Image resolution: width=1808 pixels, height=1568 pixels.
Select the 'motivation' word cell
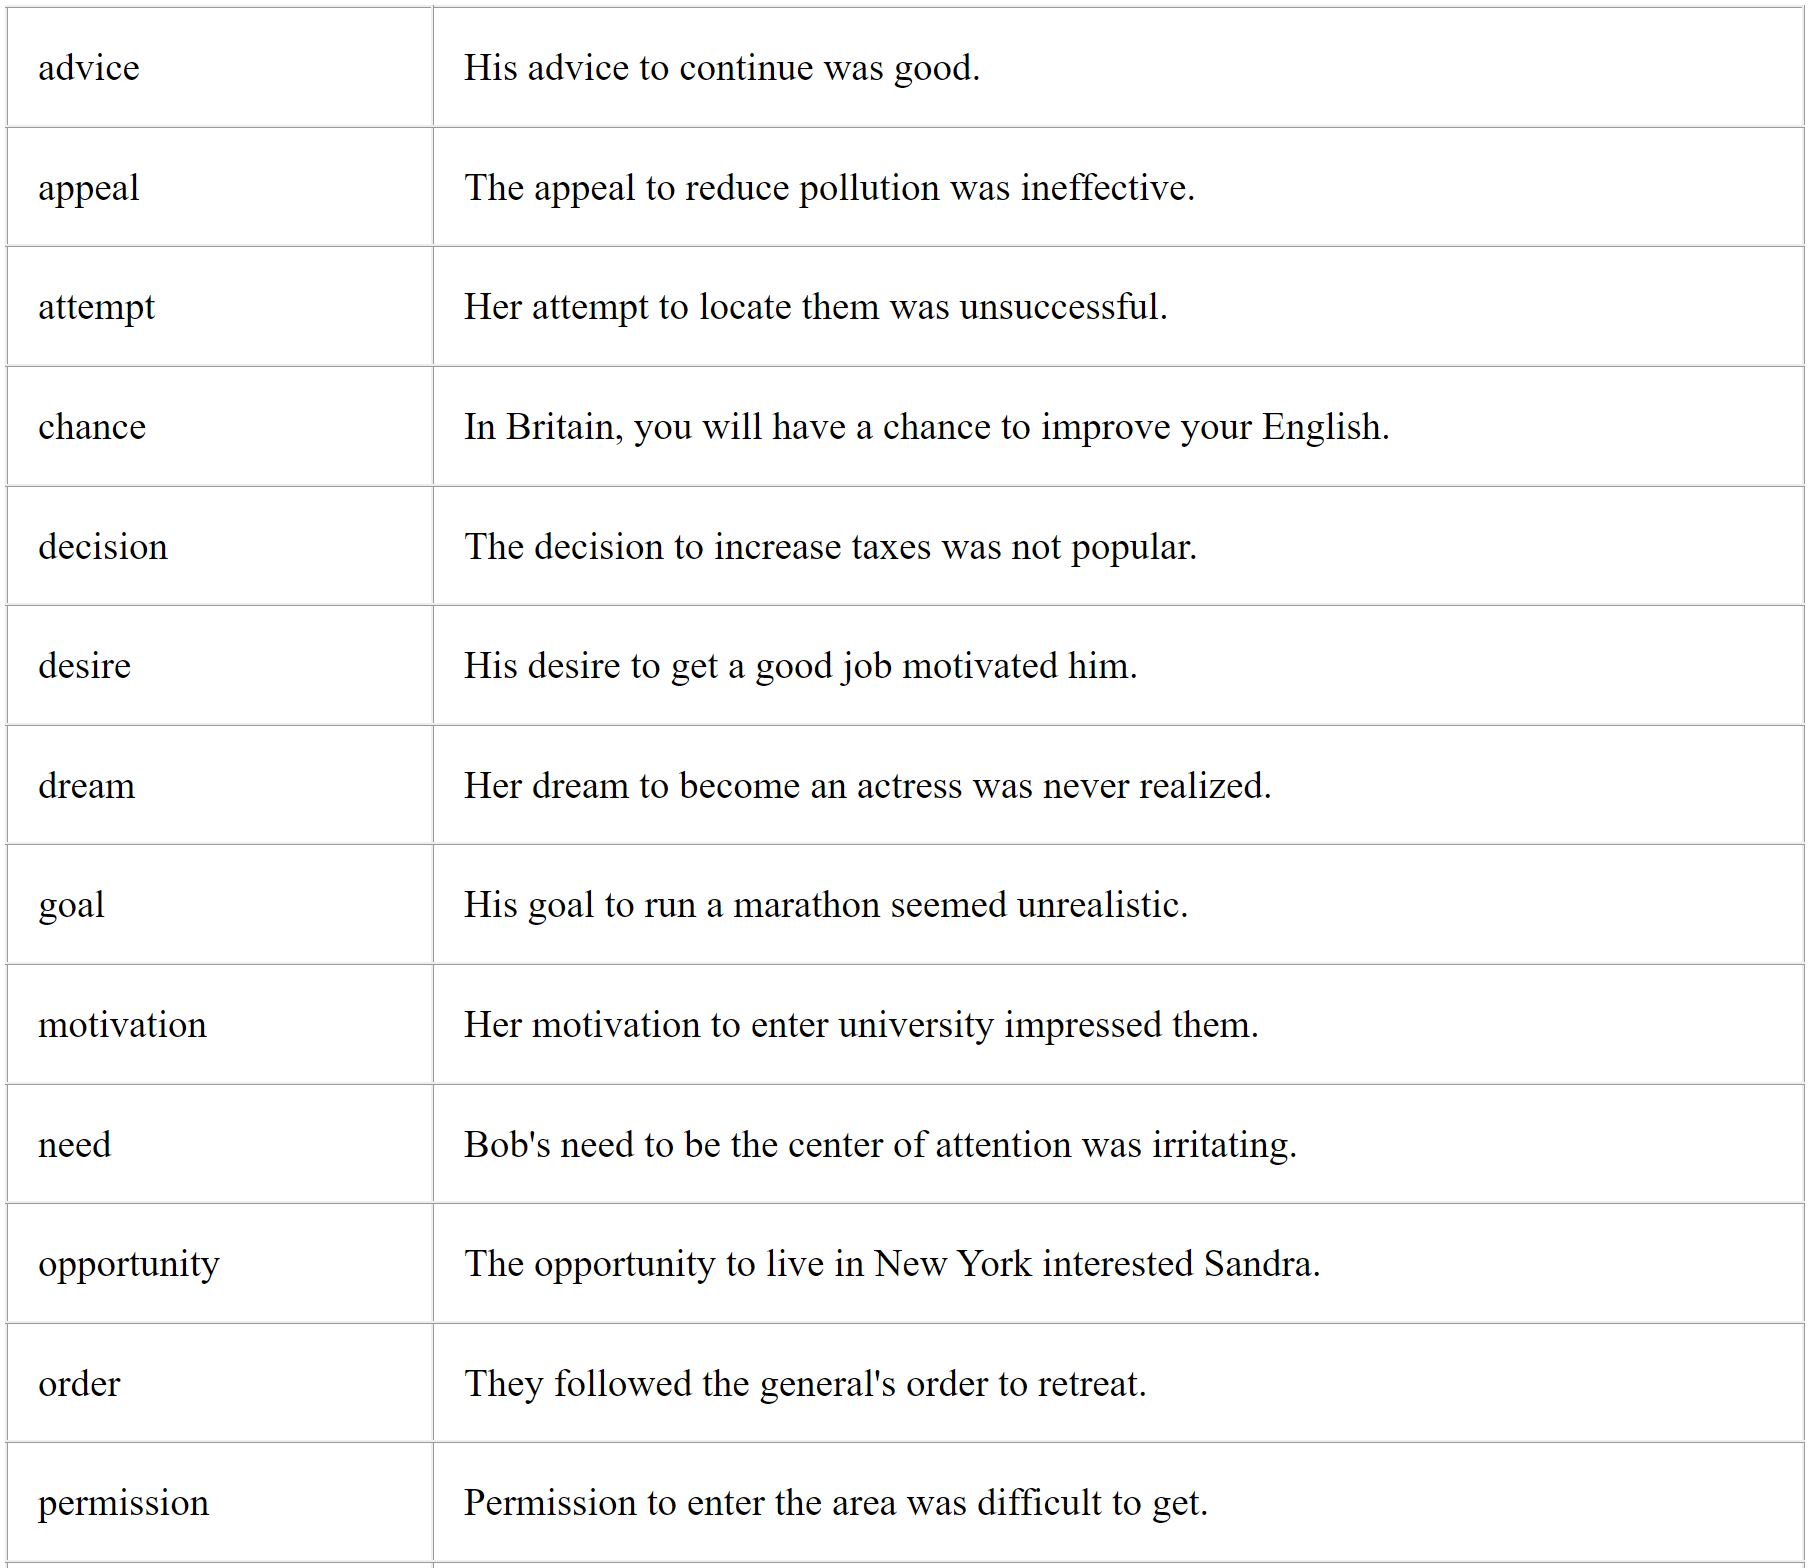[122, 1025]
